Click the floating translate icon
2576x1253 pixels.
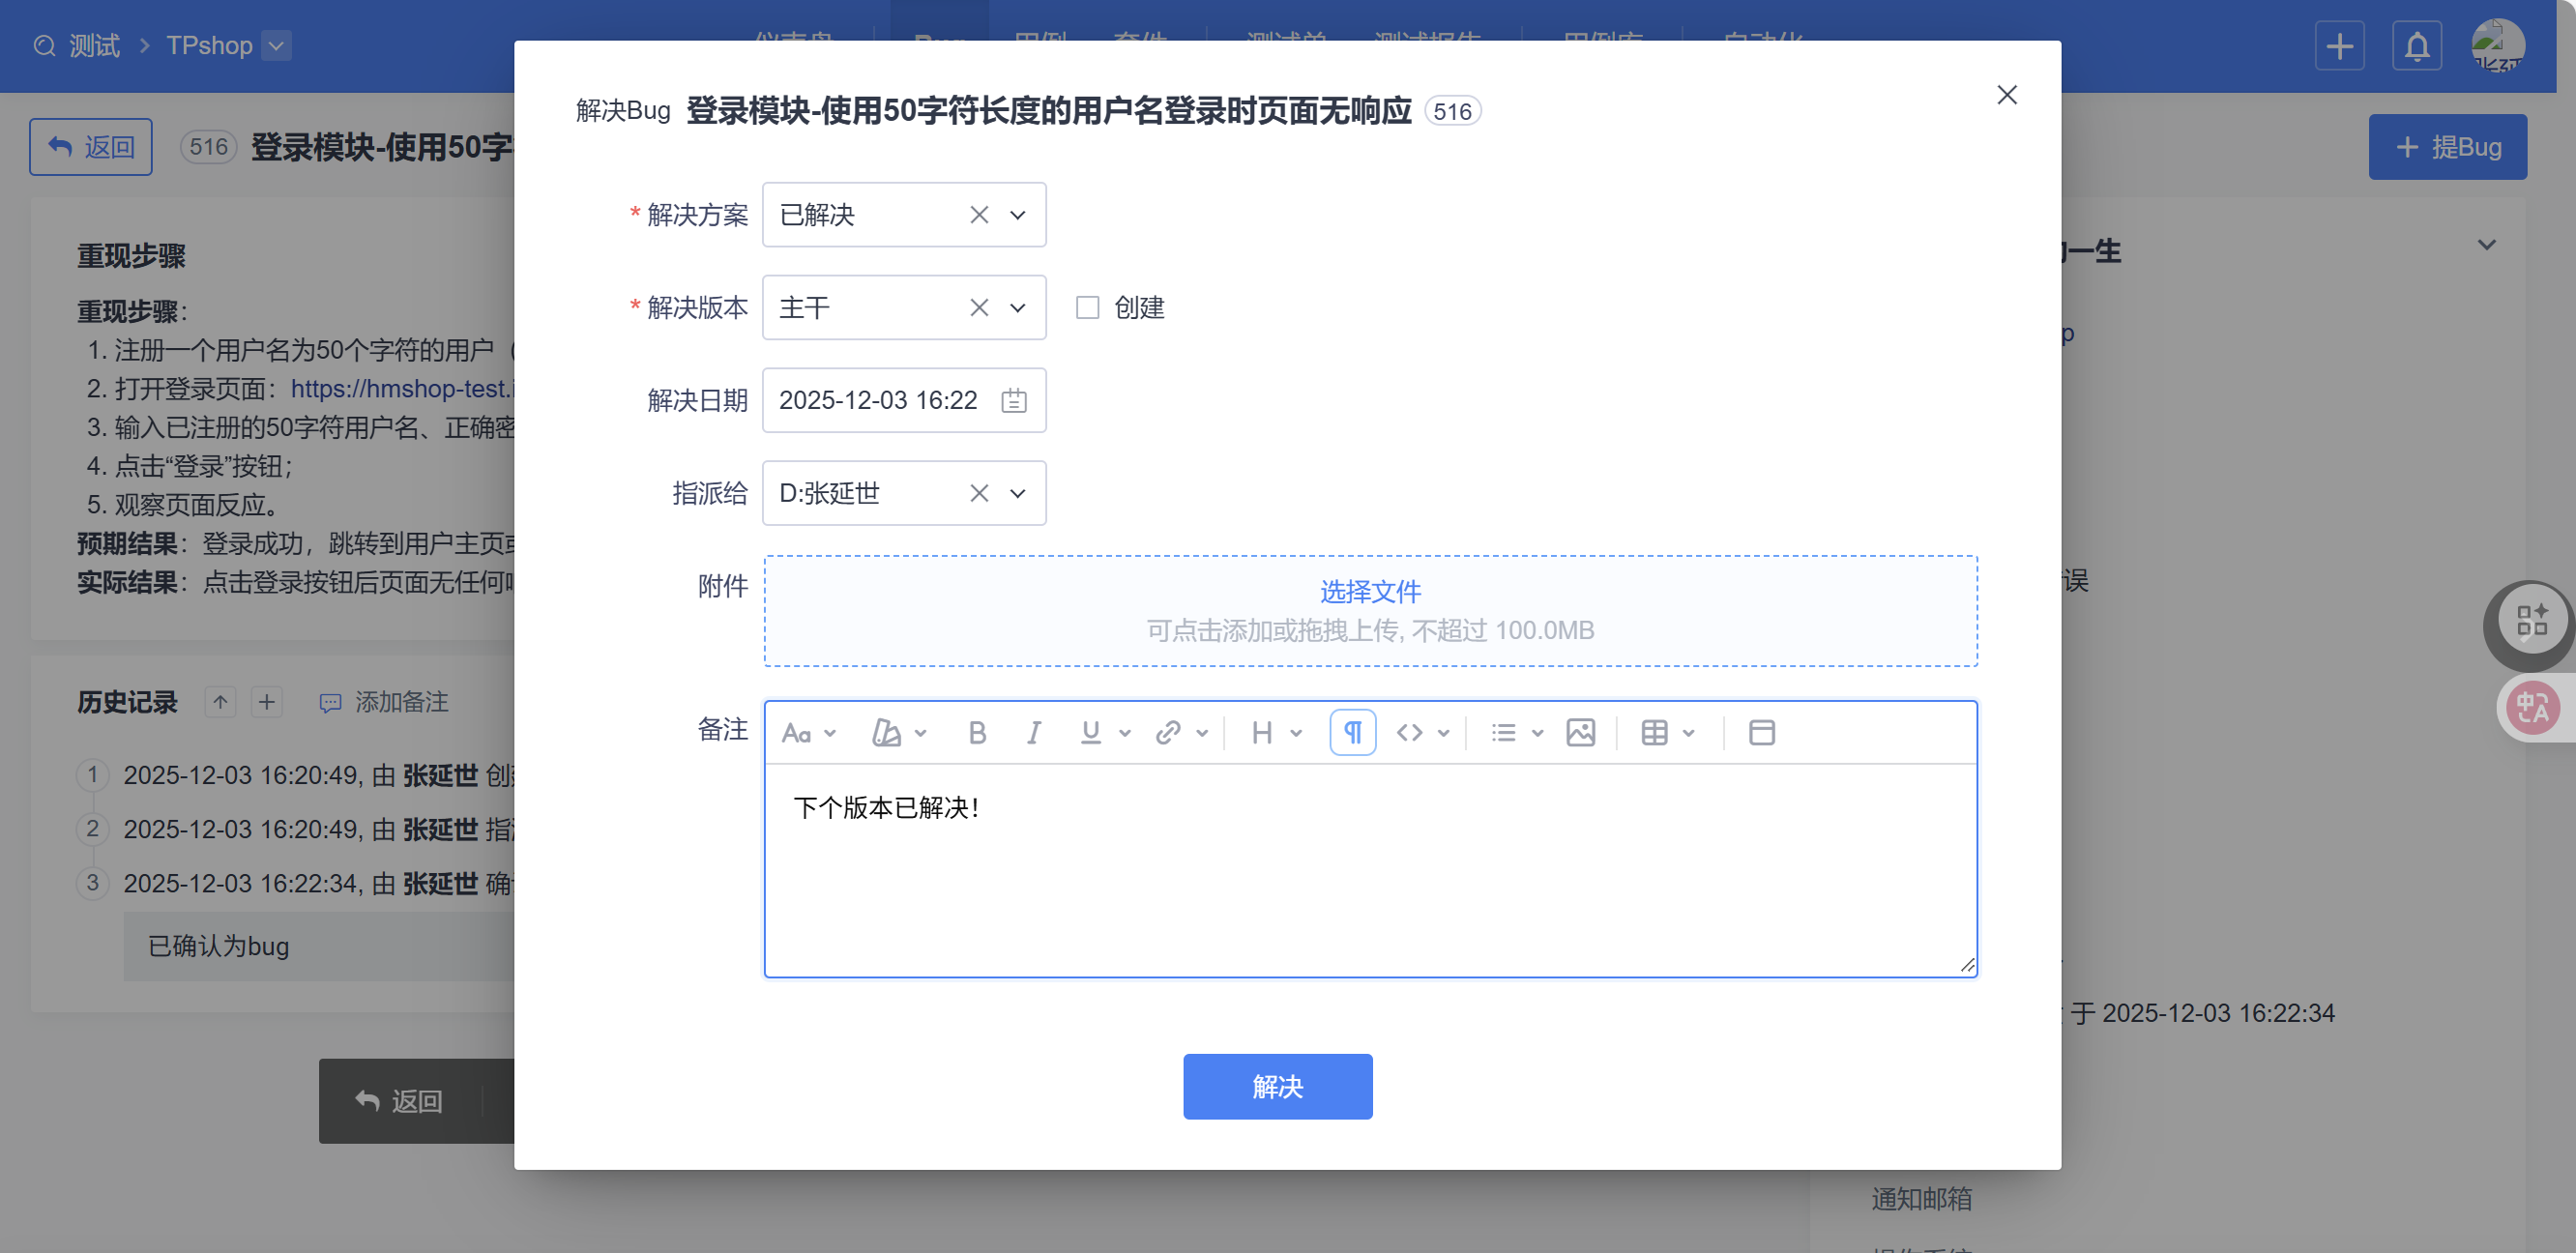point(2532,707)
